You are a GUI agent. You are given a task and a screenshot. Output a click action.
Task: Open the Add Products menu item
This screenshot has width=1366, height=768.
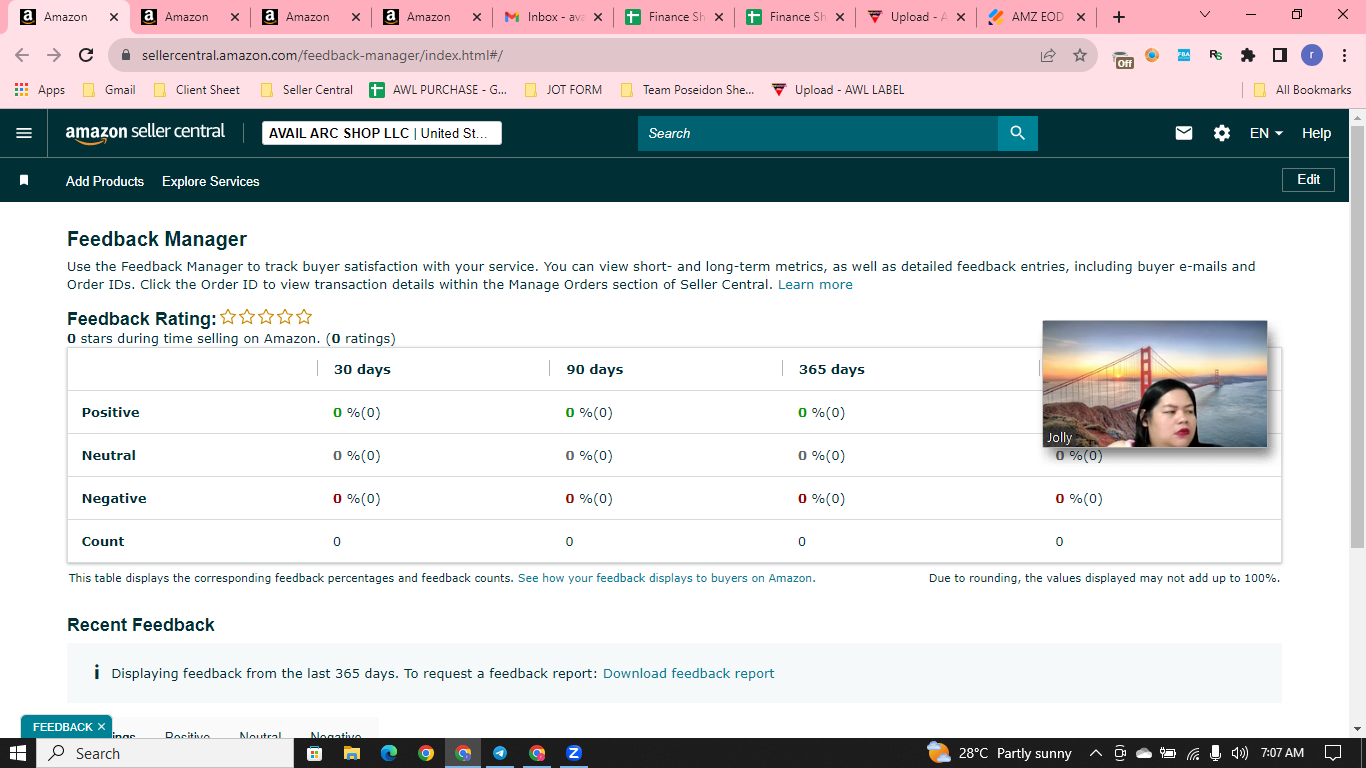105,181
